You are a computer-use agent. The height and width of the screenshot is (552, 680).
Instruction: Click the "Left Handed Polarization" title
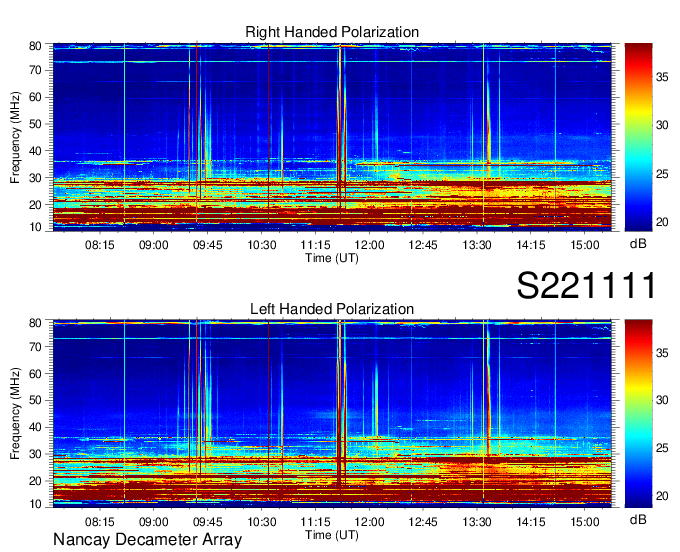[x=332, y=309]
